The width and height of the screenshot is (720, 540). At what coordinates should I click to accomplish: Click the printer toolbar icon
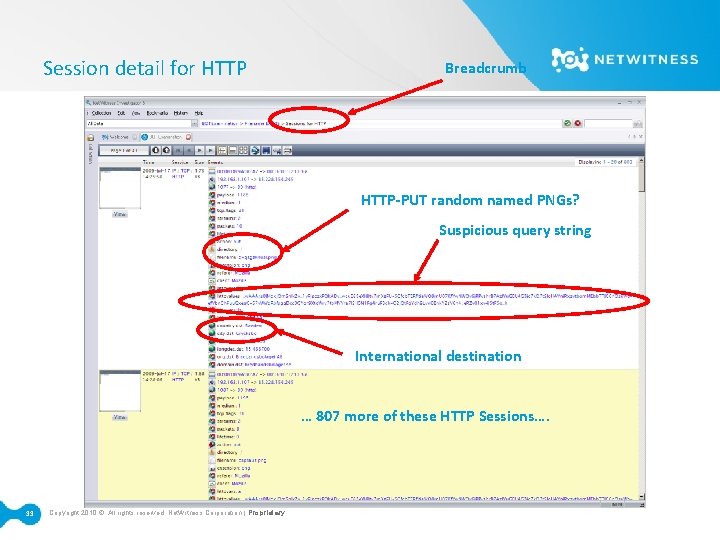[287, 150]
